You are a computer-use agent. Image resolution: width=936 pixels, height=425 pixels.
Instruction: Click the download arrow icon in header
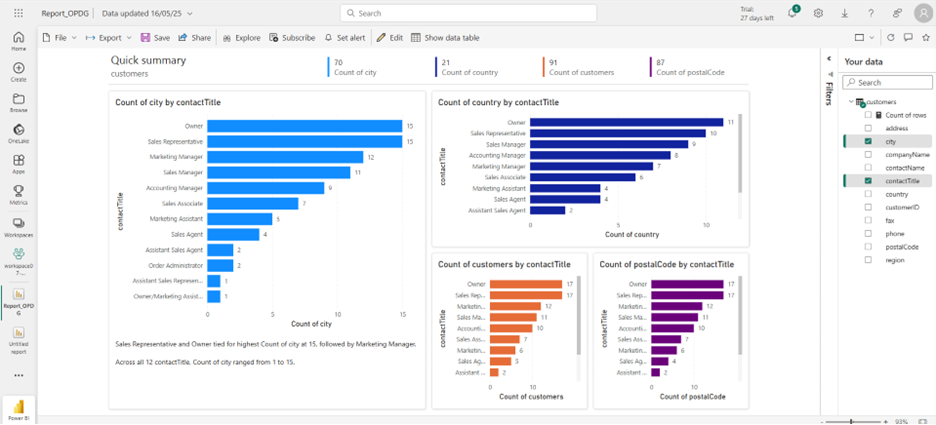pos(845,13)
